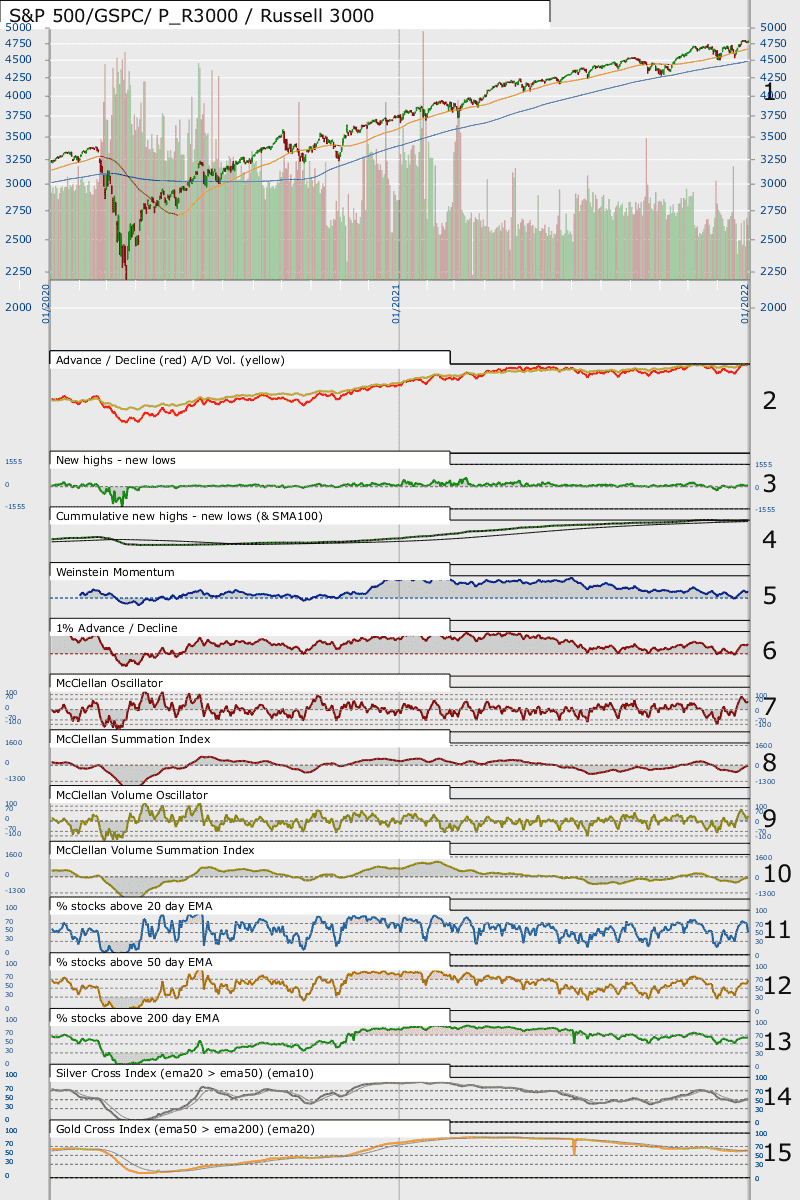Click the '4000' value on the right price axis
Viewport: 800px width, 1200px height.
tap(773, 95)
